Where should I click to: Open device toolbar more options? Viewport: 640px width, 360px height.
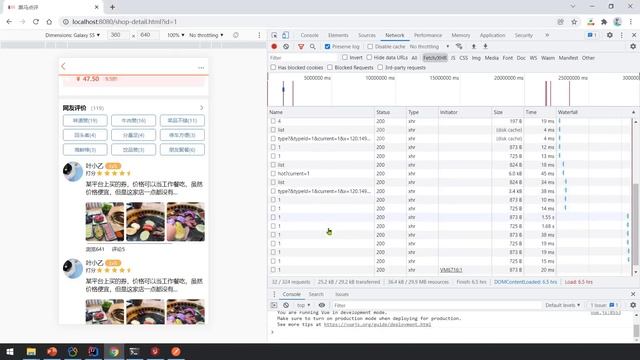coord(259,35)
